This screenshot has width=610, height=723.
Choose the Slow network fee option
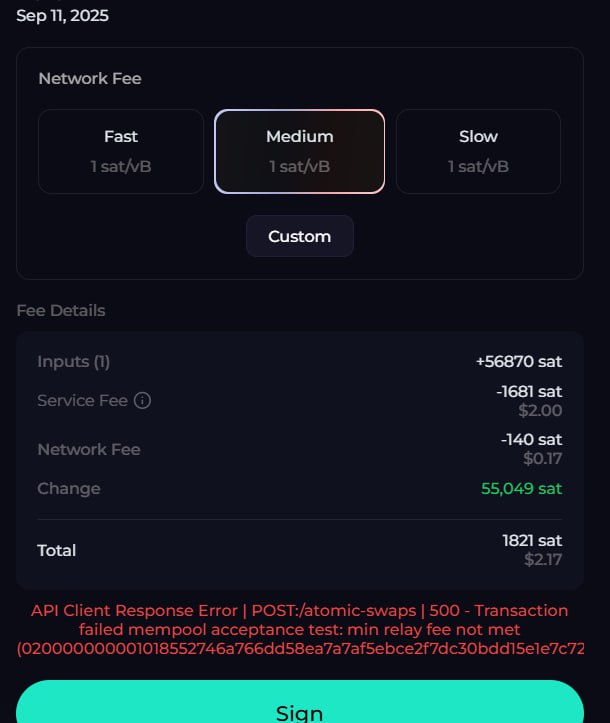(x=478, y=151)
